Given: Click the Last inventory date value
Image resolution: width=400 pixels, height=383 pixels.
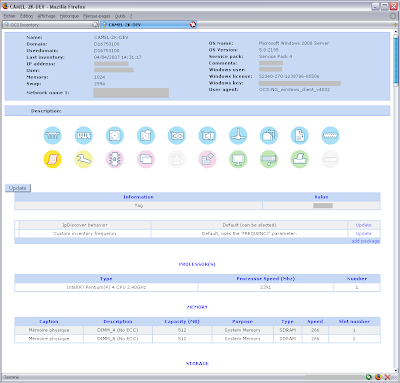Looking at the screenshot, I should [x=118, y=57].
